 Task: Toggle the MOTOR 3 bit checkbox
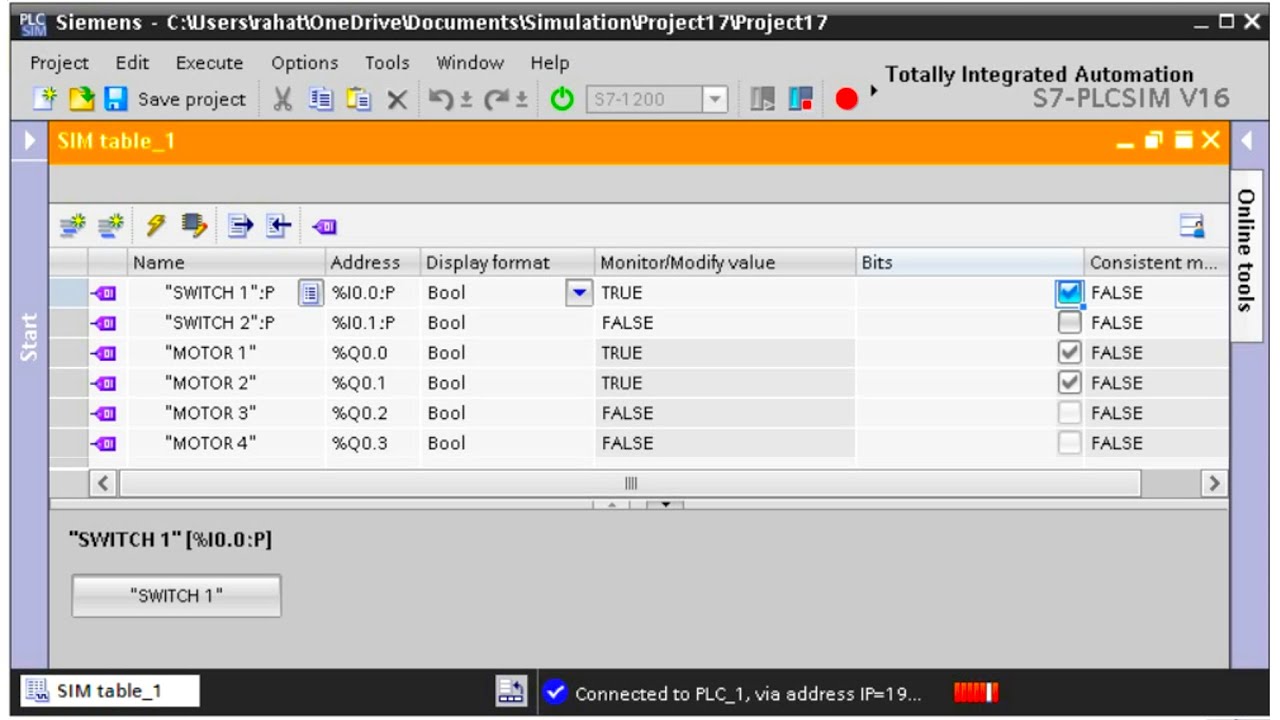click(x=1069, y=413)
